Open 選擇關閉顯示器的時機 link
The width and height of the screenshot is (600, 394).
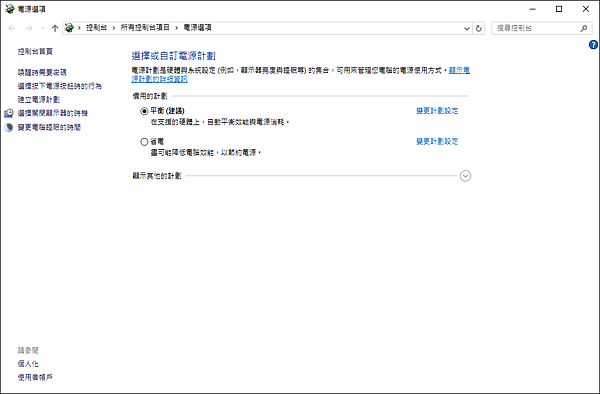click(x=53, y=113)
